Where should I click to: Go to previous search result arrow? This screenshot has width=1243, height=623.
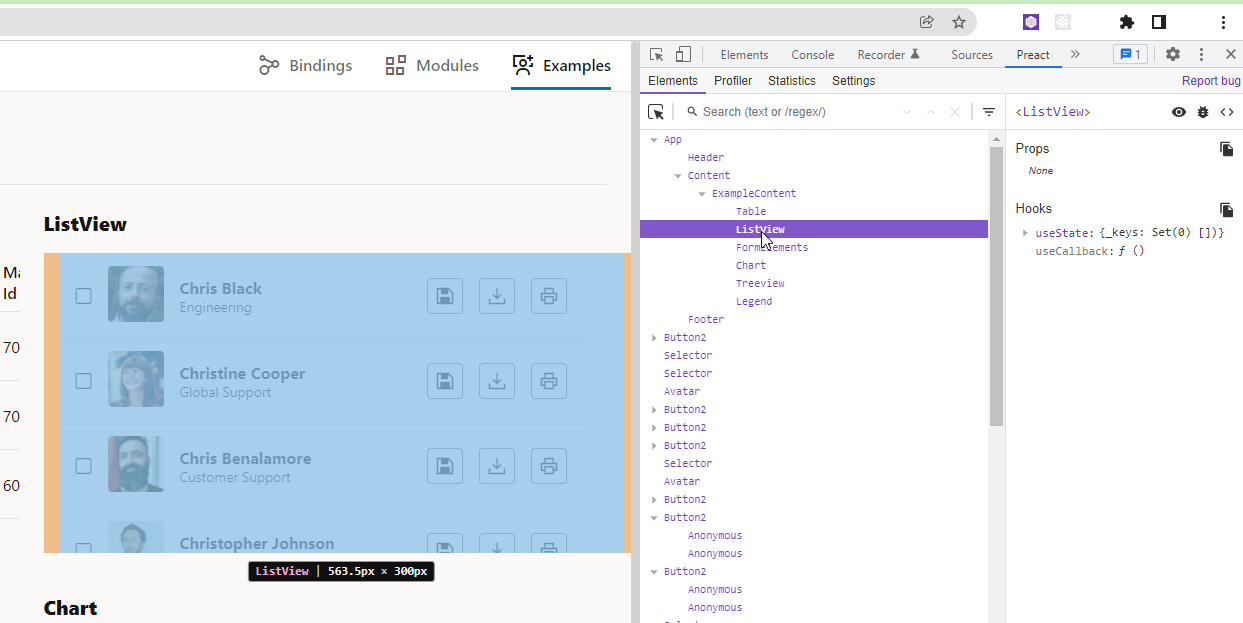click(x=931, y=112)
